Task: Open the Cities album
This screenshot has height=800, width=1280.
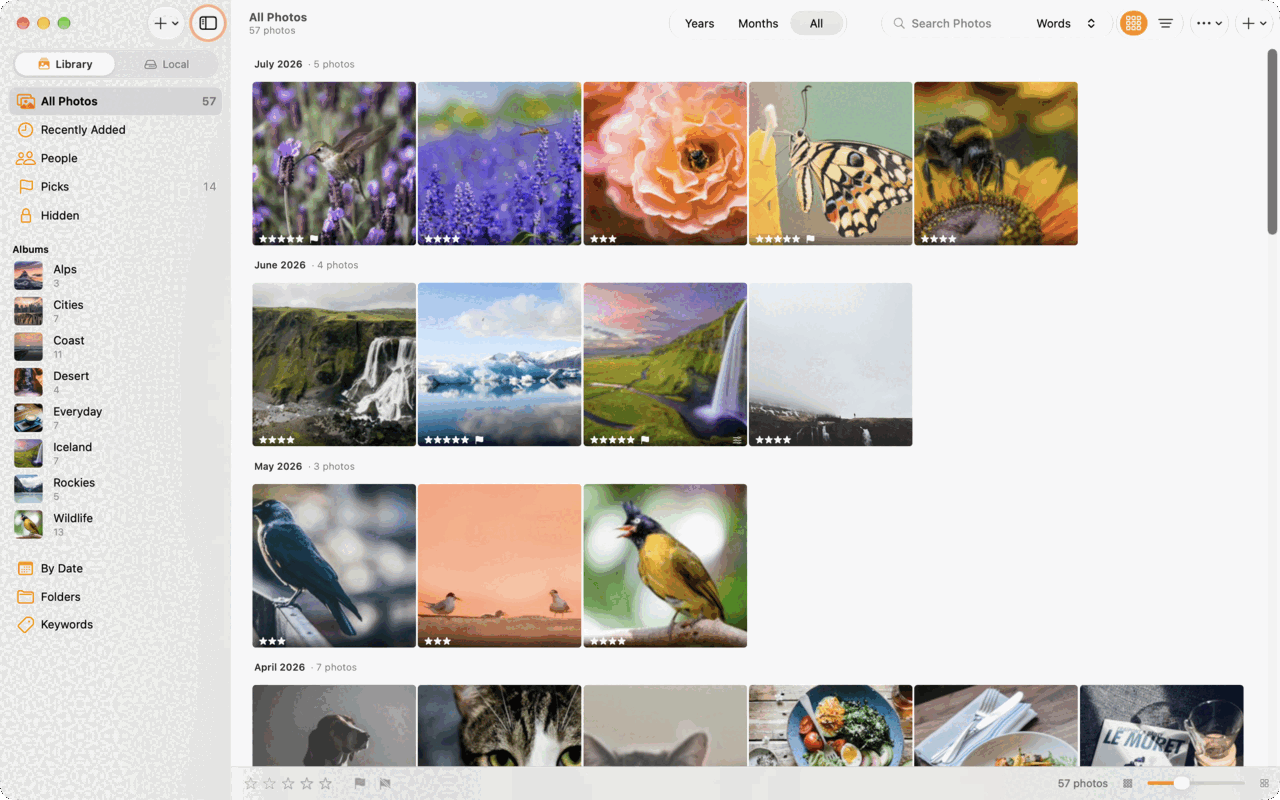Action: (115, 311)
